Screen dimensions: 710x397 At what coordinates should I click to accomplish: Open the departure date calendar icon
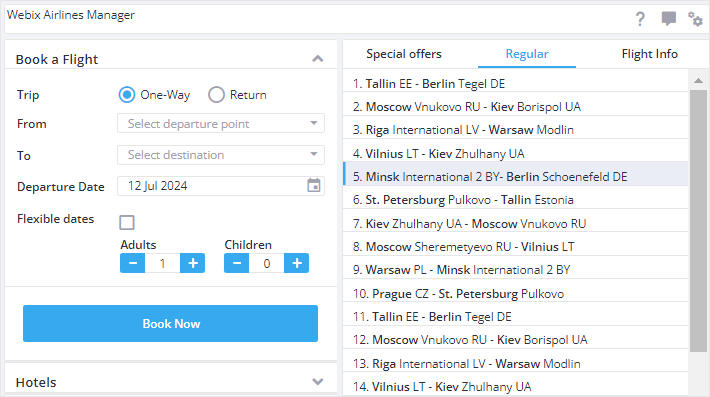point(313,186)
